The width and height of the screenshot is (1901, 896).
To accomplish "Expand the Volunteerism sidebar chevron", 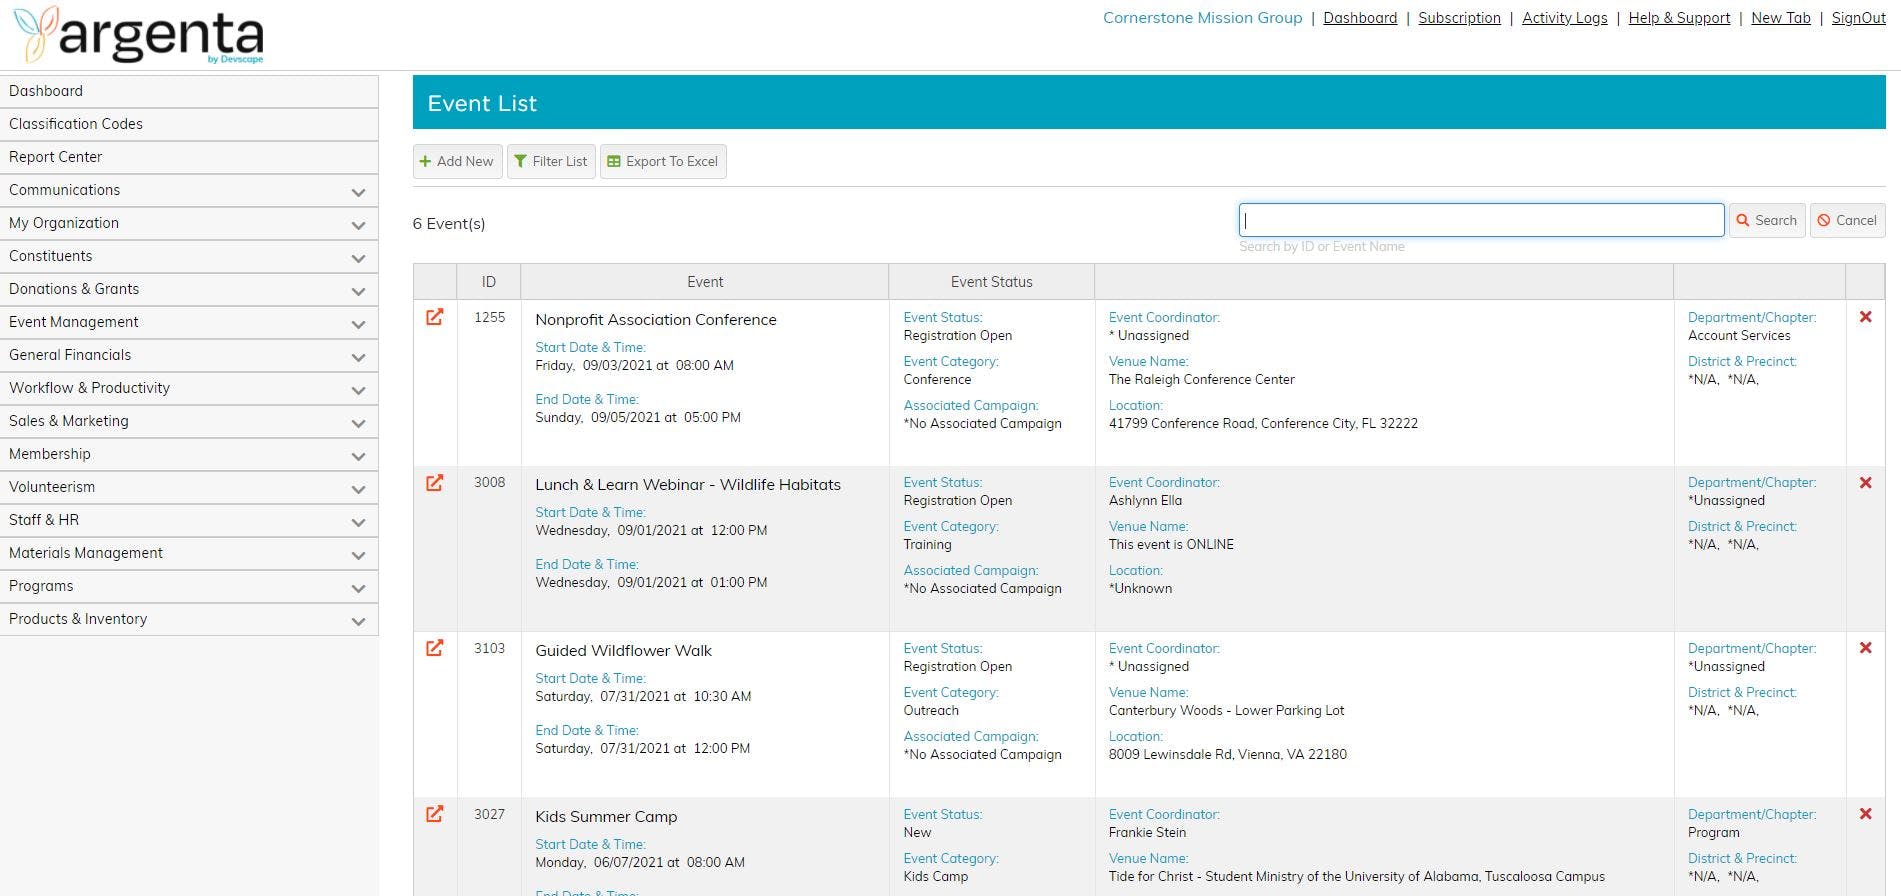I will 358,489.
